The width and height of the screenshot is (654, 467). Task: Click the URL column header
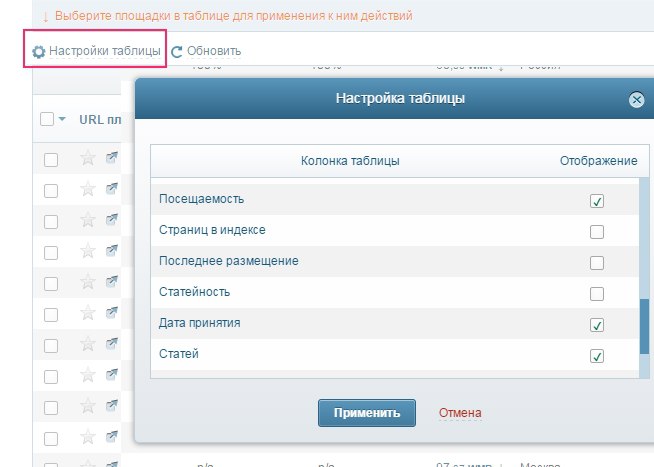pos(100,120)
